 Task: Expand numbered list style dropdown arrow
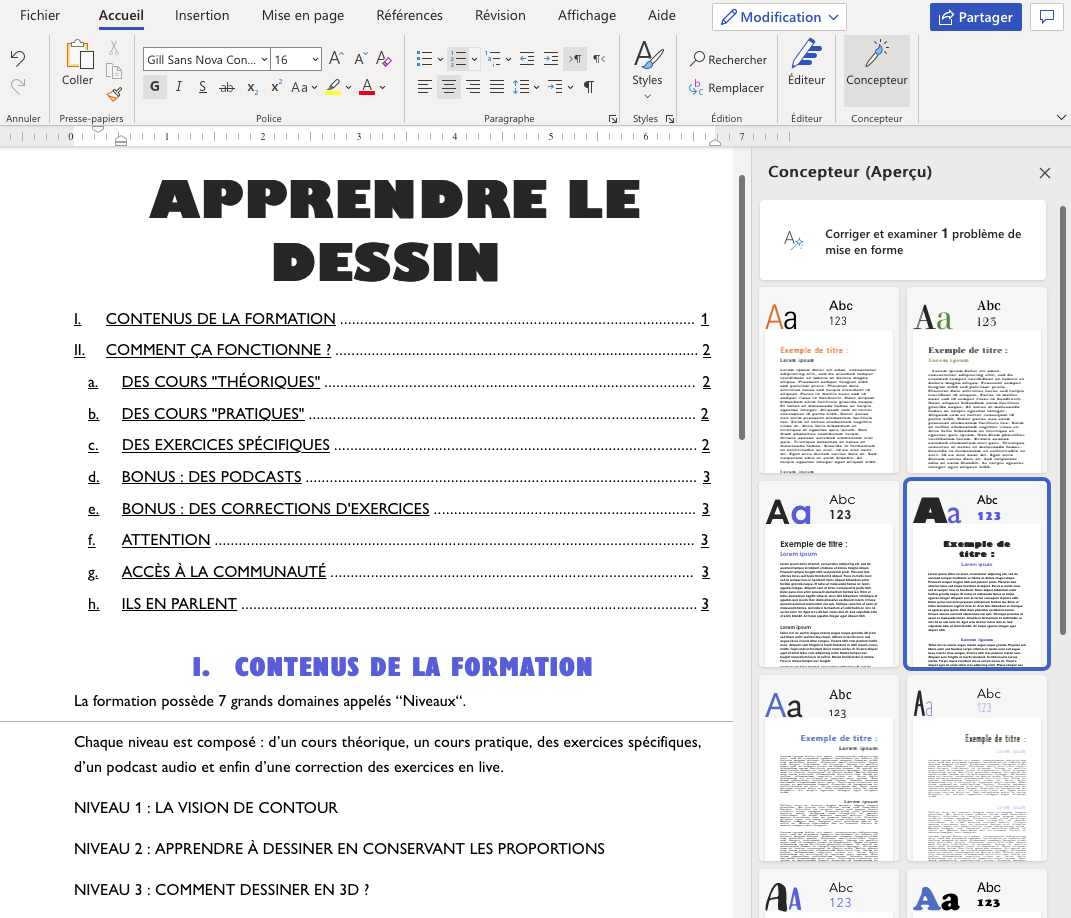pos(474,59)
